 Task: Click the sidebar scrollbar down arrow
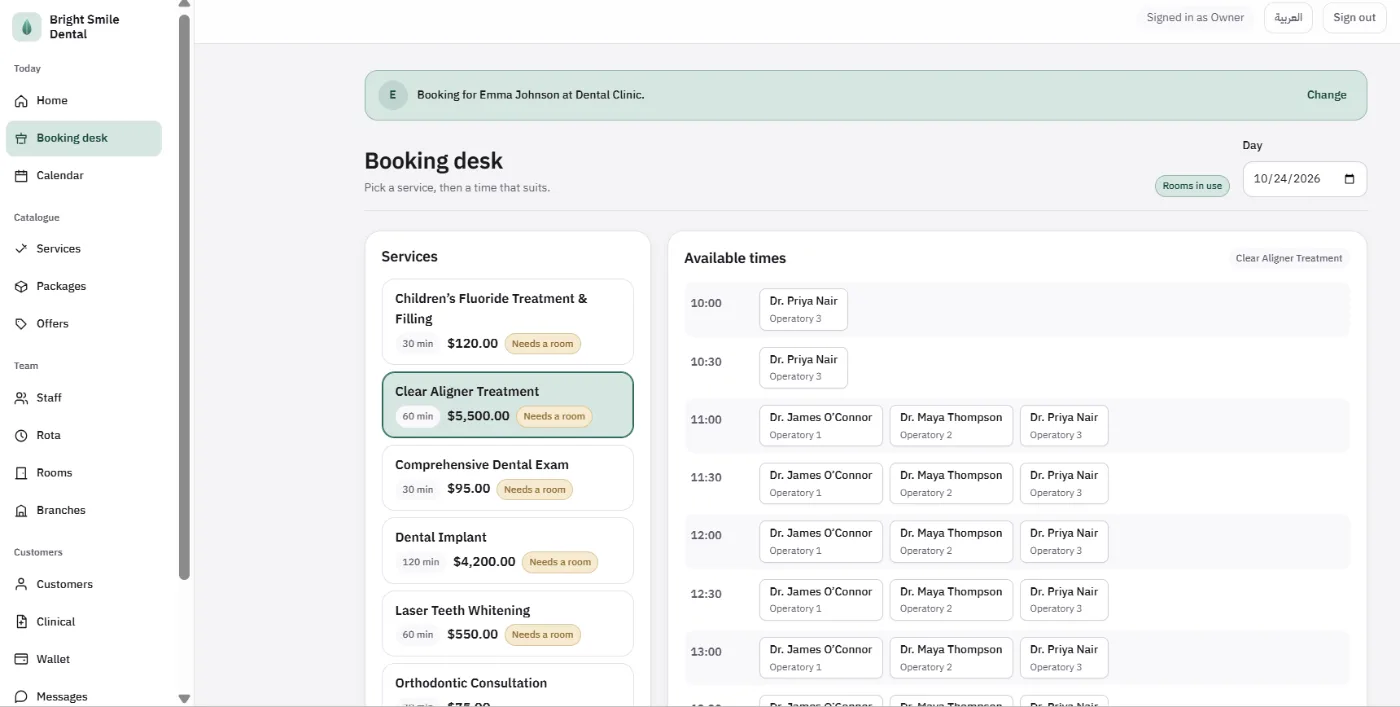[184, 698]
